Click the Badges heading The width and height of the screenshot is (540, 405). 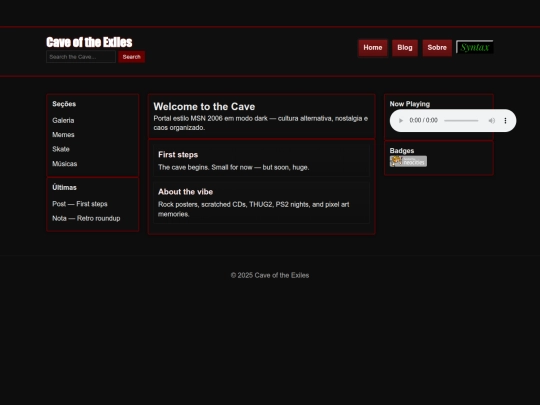(x=402, y=150)
